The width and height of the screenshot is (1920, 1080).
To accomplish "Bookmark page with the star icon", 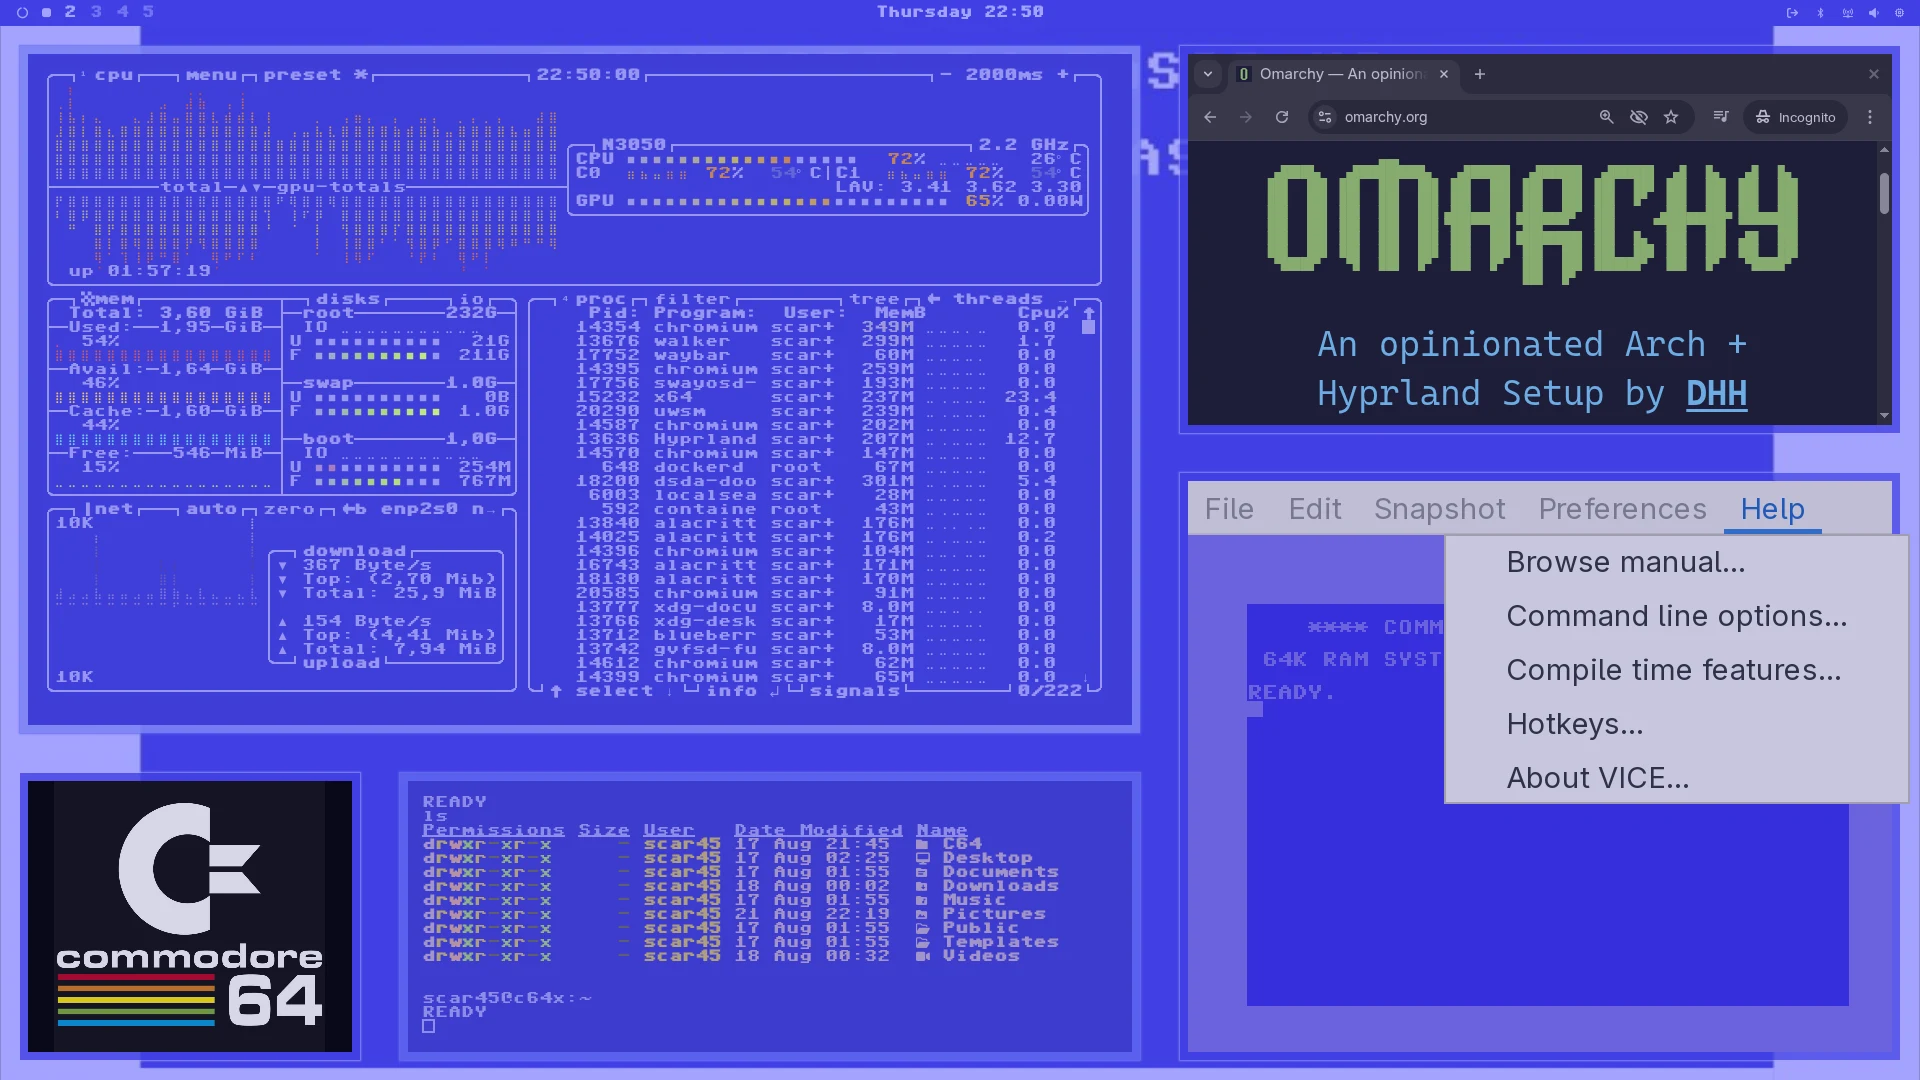I will point(1671,117).
